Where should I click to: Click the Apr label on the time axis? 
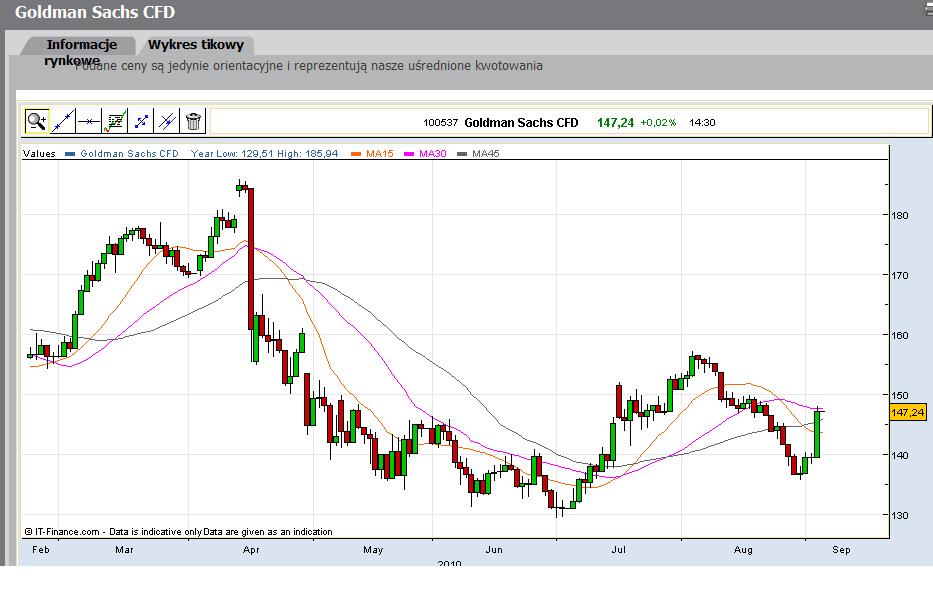tap(251, 550)
